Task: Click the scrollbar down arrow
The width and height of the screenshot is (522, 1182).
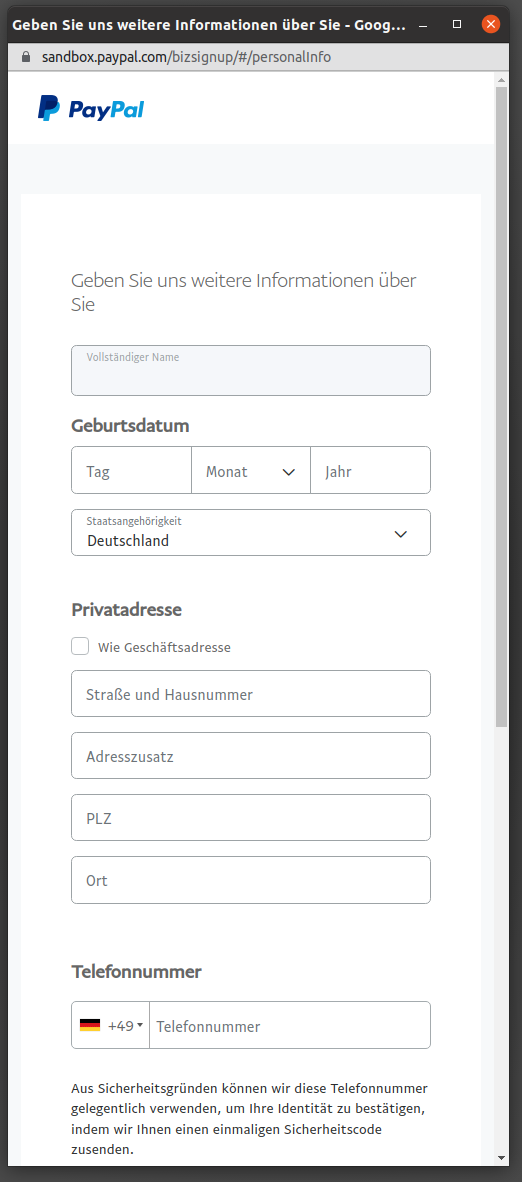Action: 502,1157
